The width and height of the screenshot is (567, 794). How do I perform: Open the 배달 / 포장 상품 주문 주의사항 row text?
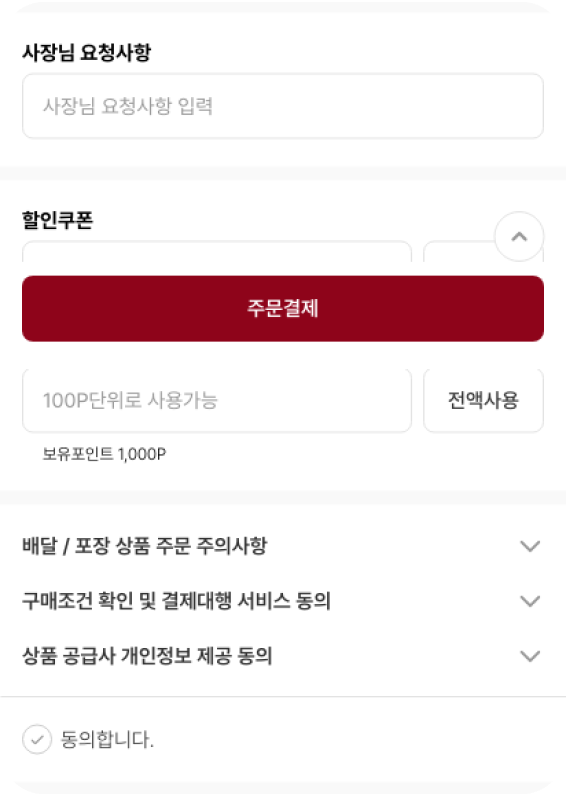pyautogui.click(x=144, y=546)
